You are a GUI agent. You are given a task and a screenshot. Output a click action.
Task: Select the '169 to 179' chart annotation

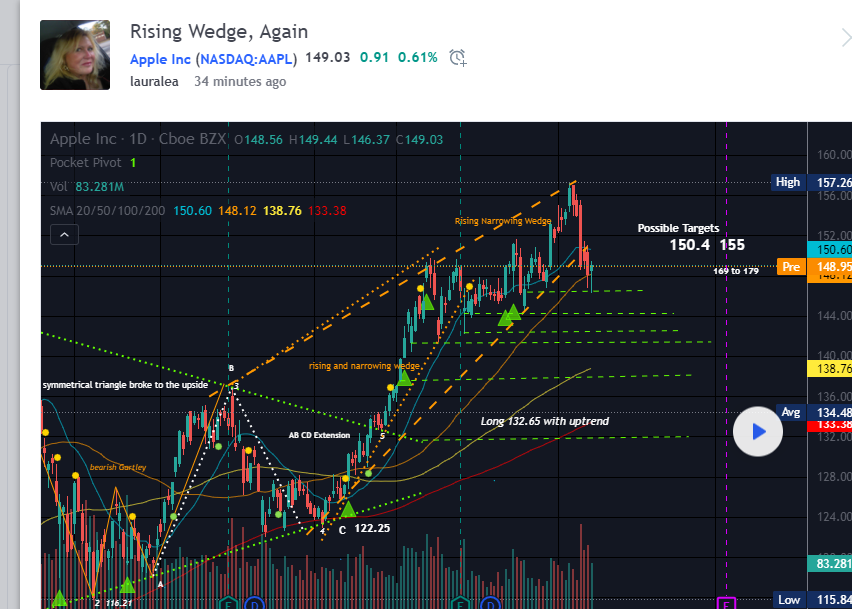(736, 271)
